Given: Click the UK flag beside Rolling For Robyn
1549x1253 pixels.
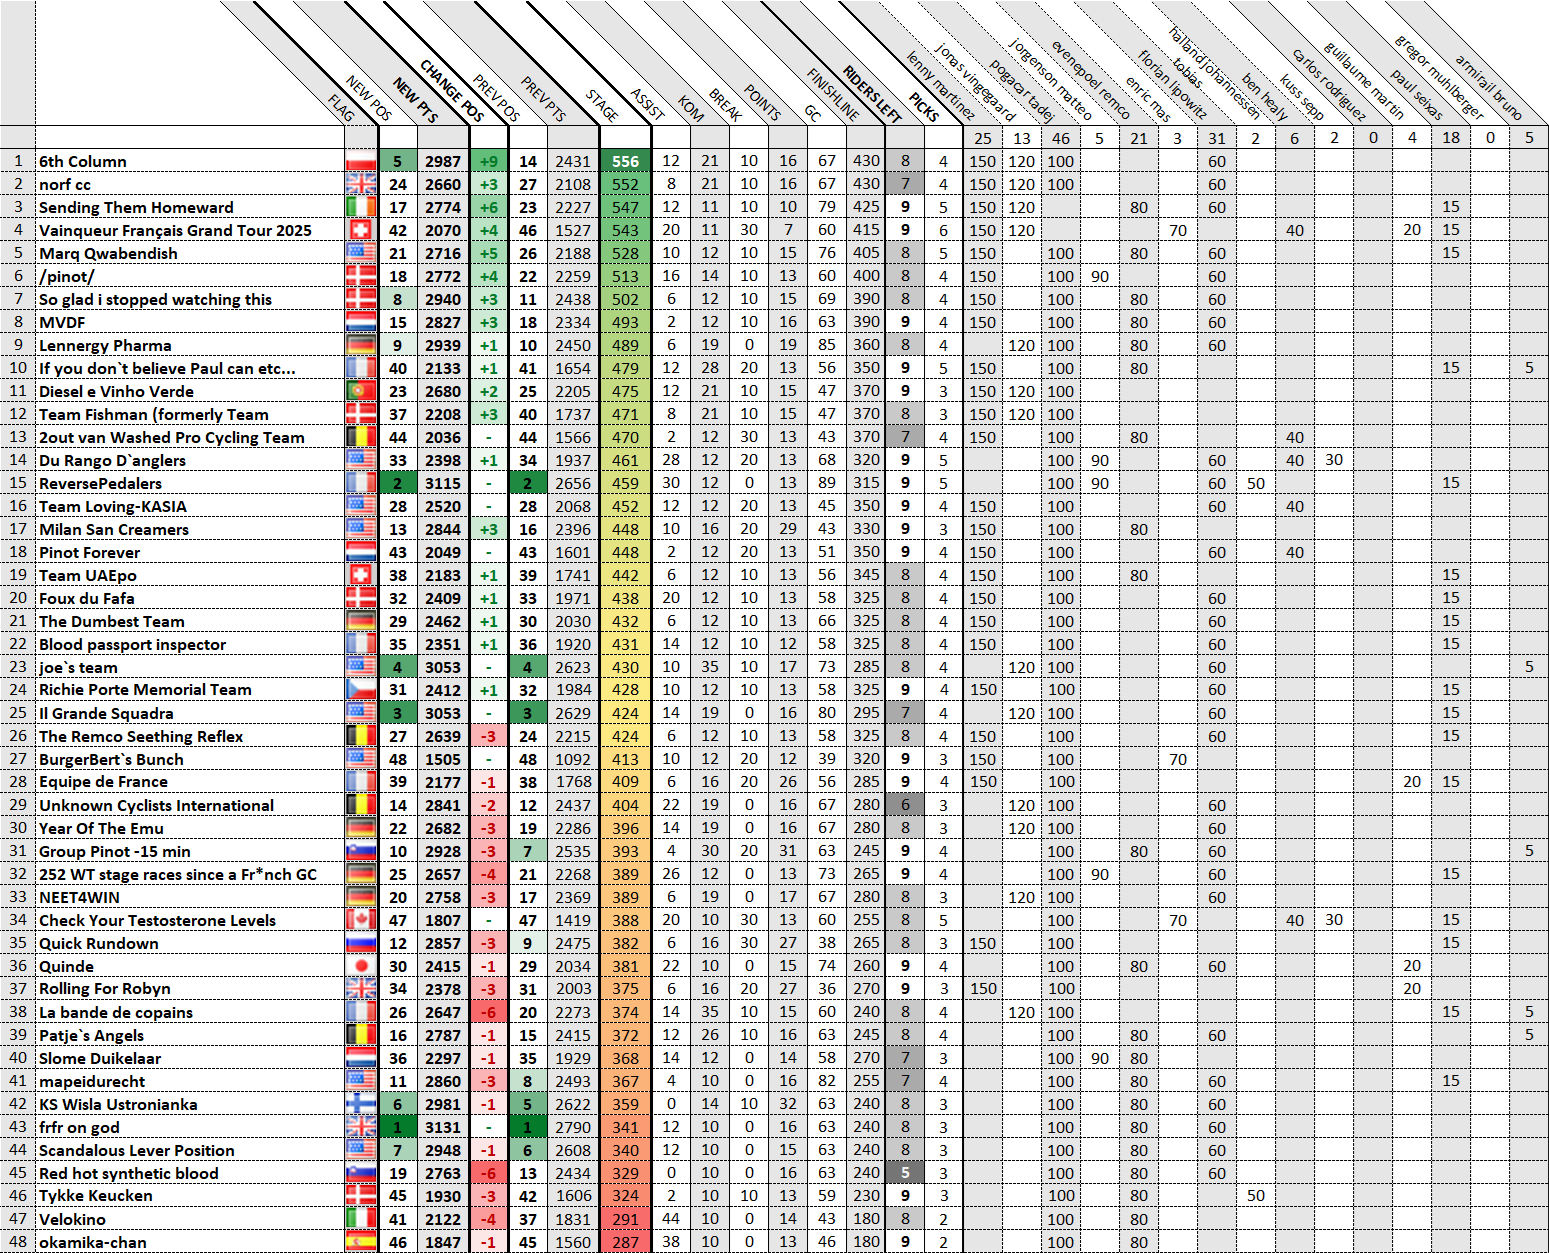Looking at the screenshot, I should coord(361,989).
